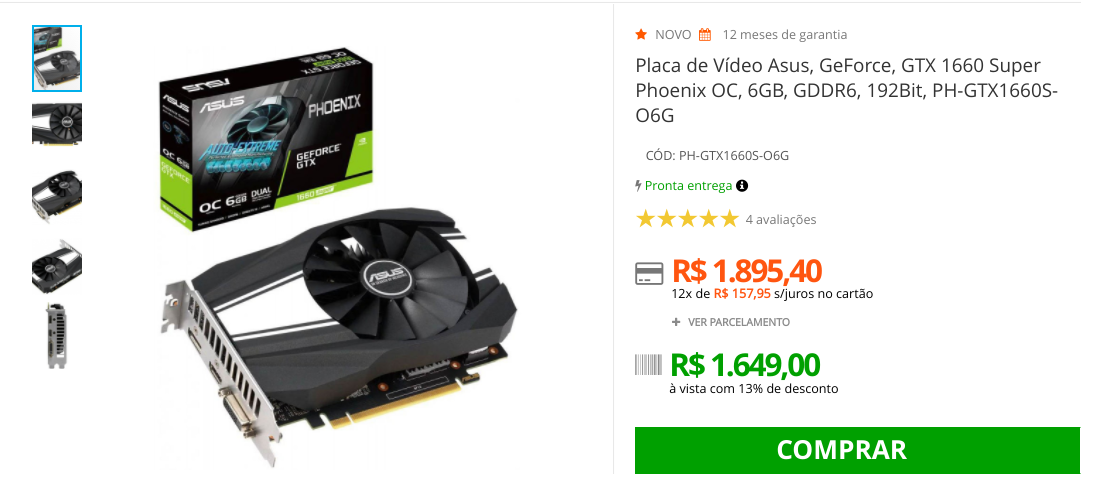This screenshot has width=1096, height=493.
Task: Click the R$ 1.649,00 cash price
Action: click(x=745, y=365)
